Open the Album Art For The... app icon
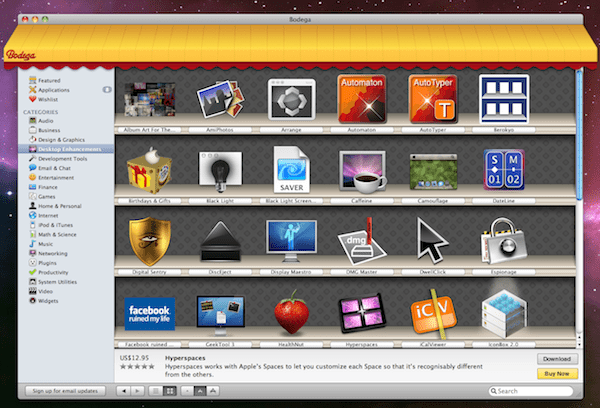The width and height of the screenshot is (600, 408). point(150,100)
